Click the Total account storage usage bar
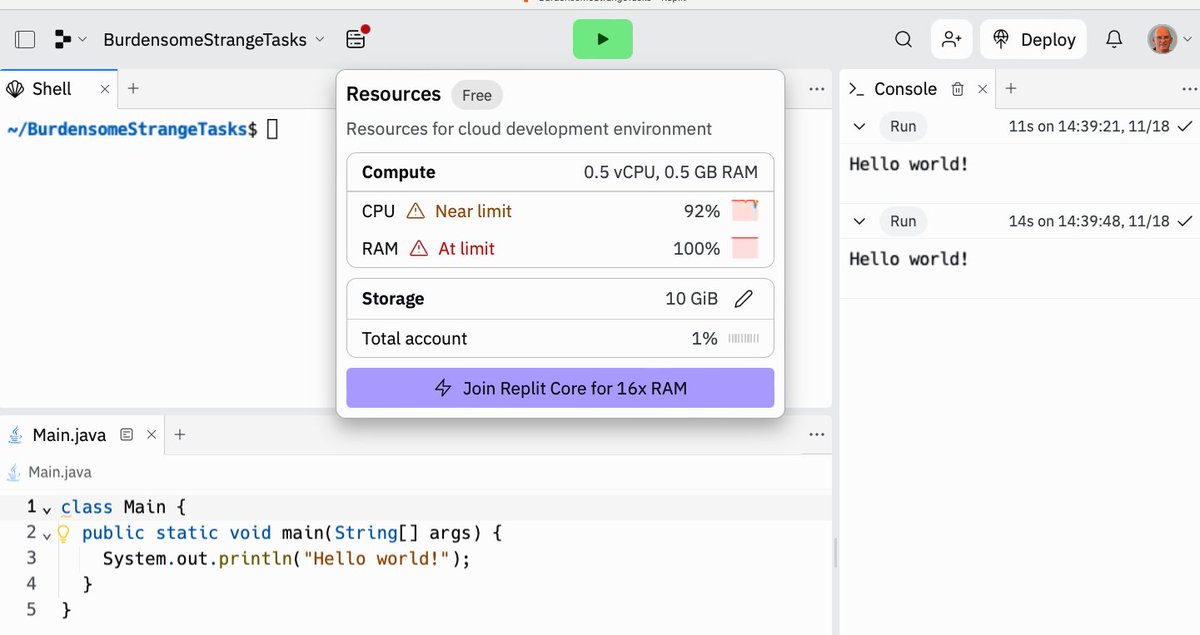The image size is (1200, 635). [x=743, y=339]
